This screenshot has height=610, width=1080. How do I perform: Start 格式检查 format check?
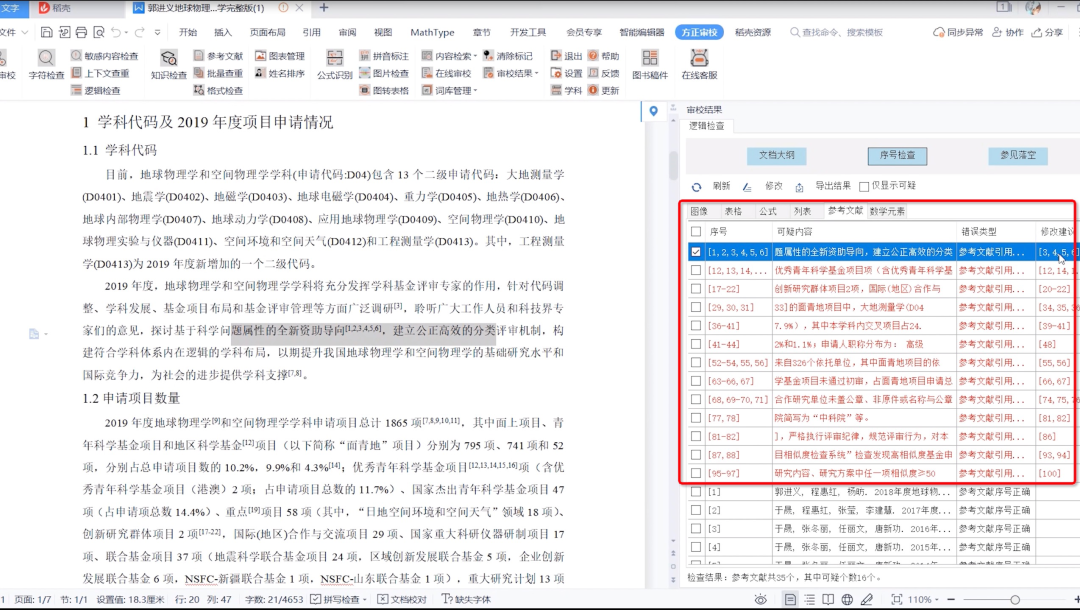point(218,90)
